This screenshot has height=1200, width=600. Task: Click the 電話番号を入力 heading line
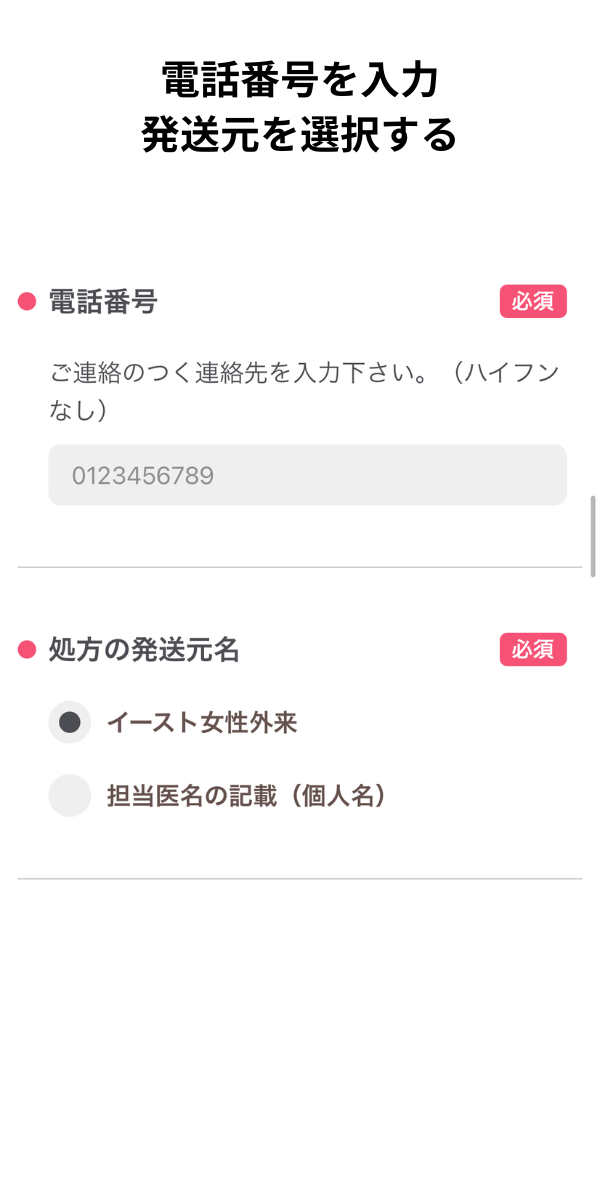point(300,80)
